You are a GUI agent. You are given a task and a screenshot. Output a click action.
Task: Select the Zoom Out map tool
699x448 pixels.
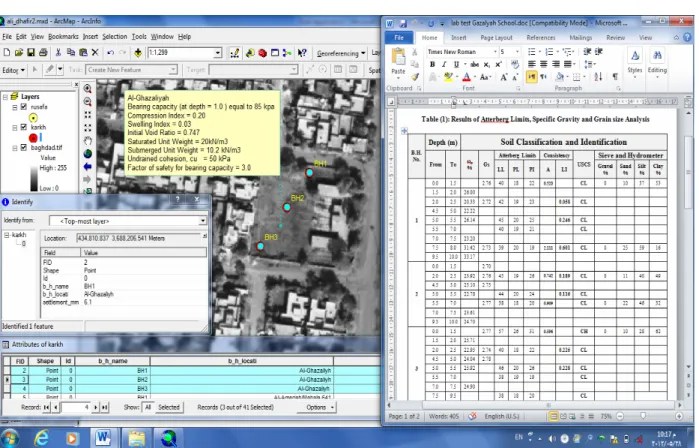click(x=87, y=102)
